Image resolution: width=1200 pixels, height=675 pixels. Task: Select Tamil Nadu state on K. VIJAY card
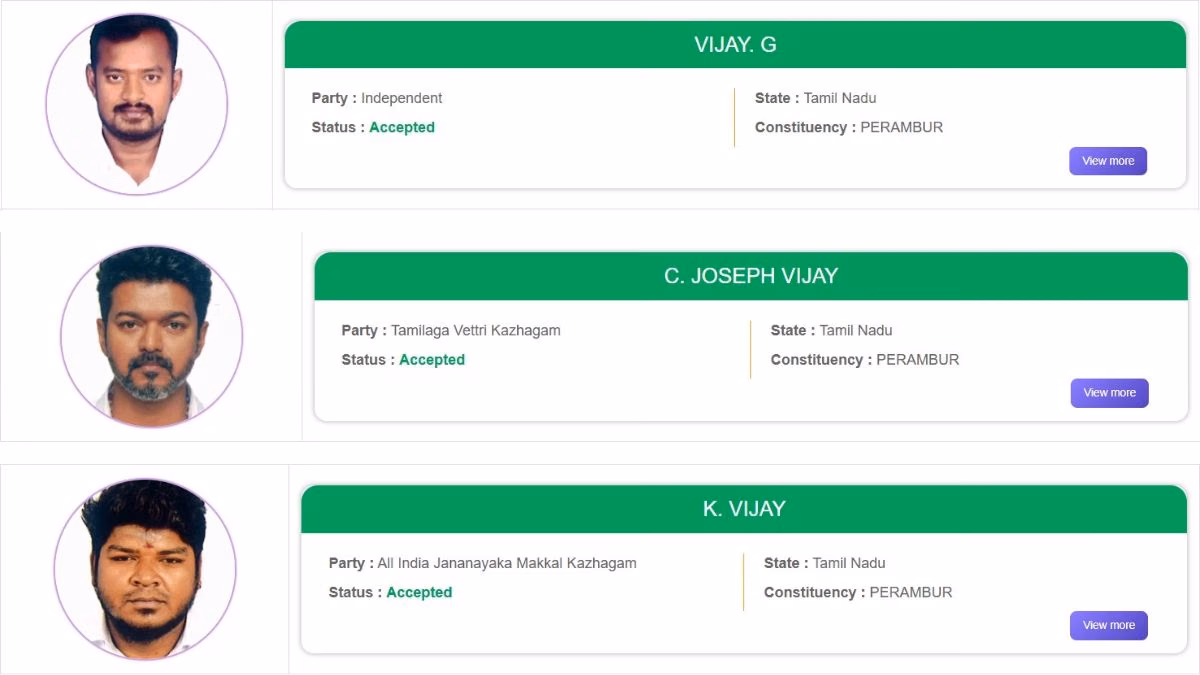(849, 563)
